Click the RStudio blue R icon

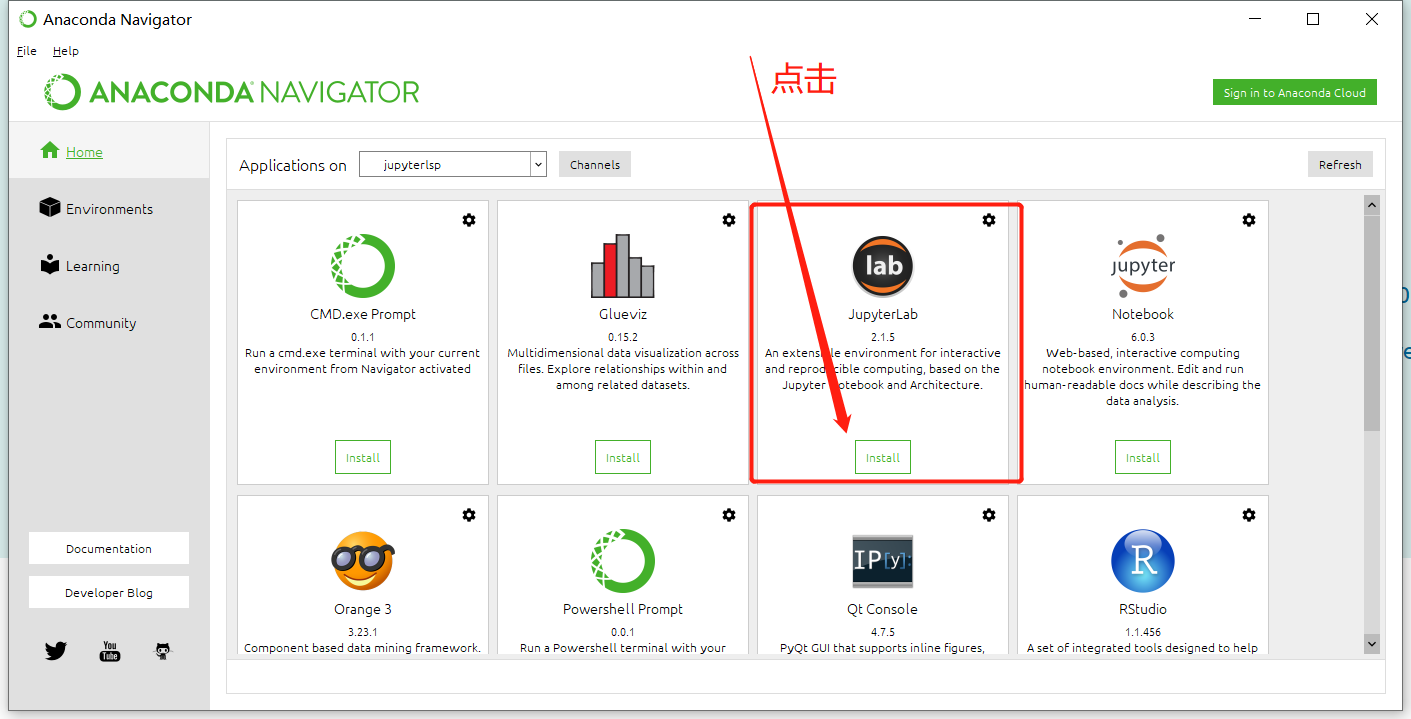pyautogui.click(x=1143, y=561)
